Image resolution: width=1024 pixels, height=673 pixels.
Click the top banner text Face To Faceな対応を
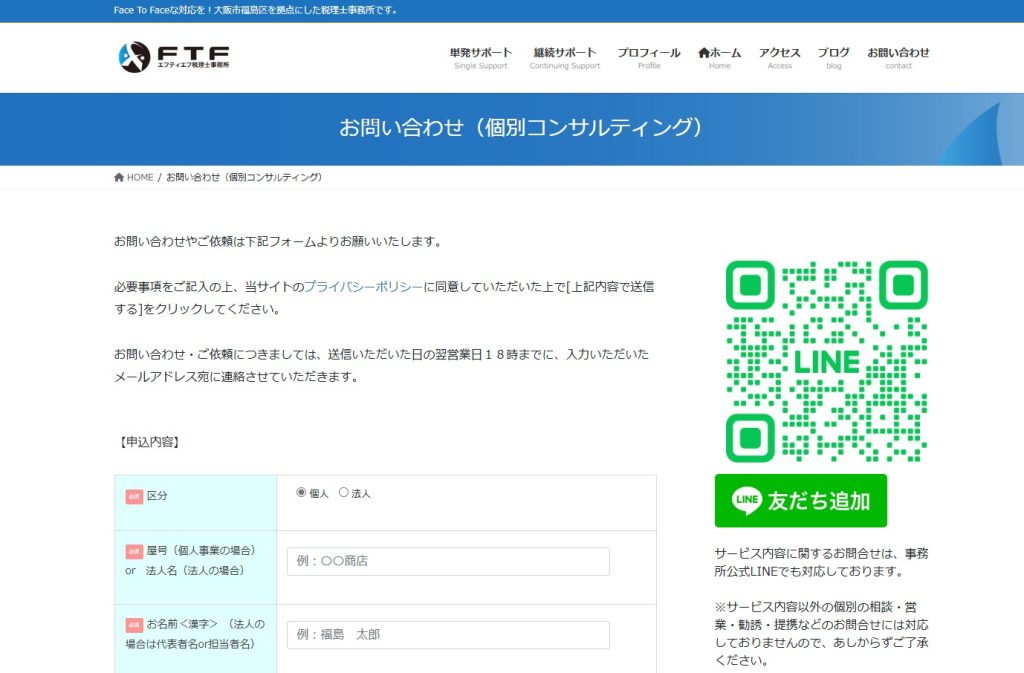pos(255,10)
